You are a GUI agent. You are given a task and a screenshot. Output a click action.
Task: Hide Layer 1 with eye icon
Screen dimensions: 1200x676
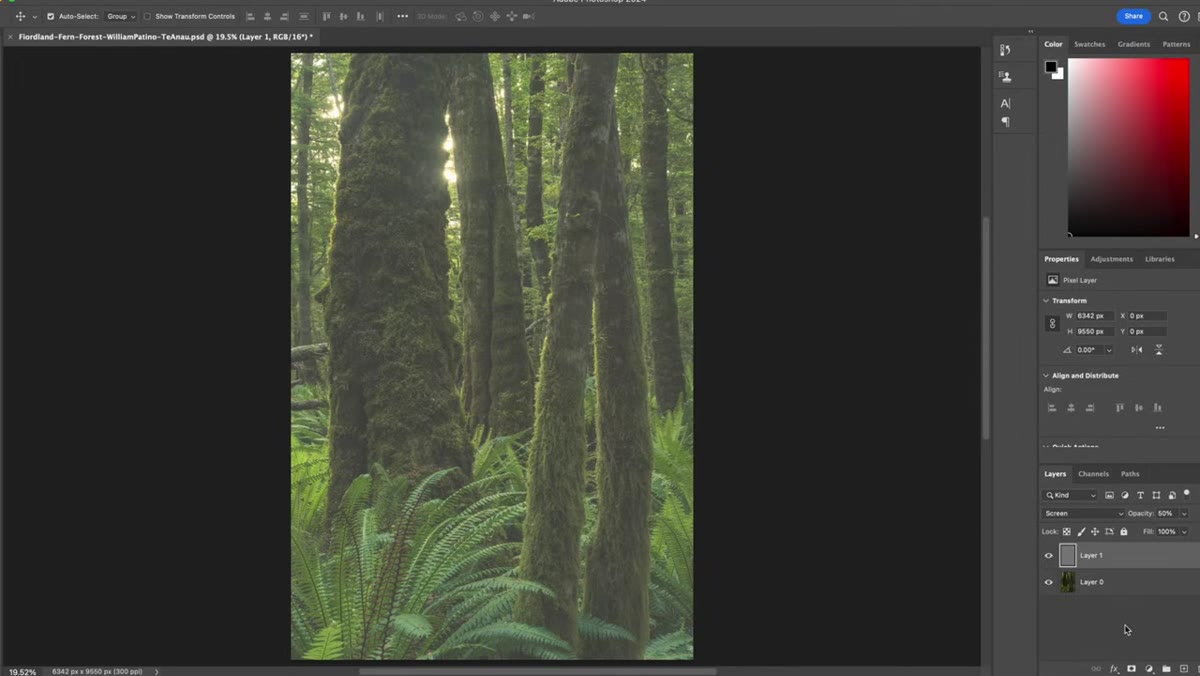1049,555
